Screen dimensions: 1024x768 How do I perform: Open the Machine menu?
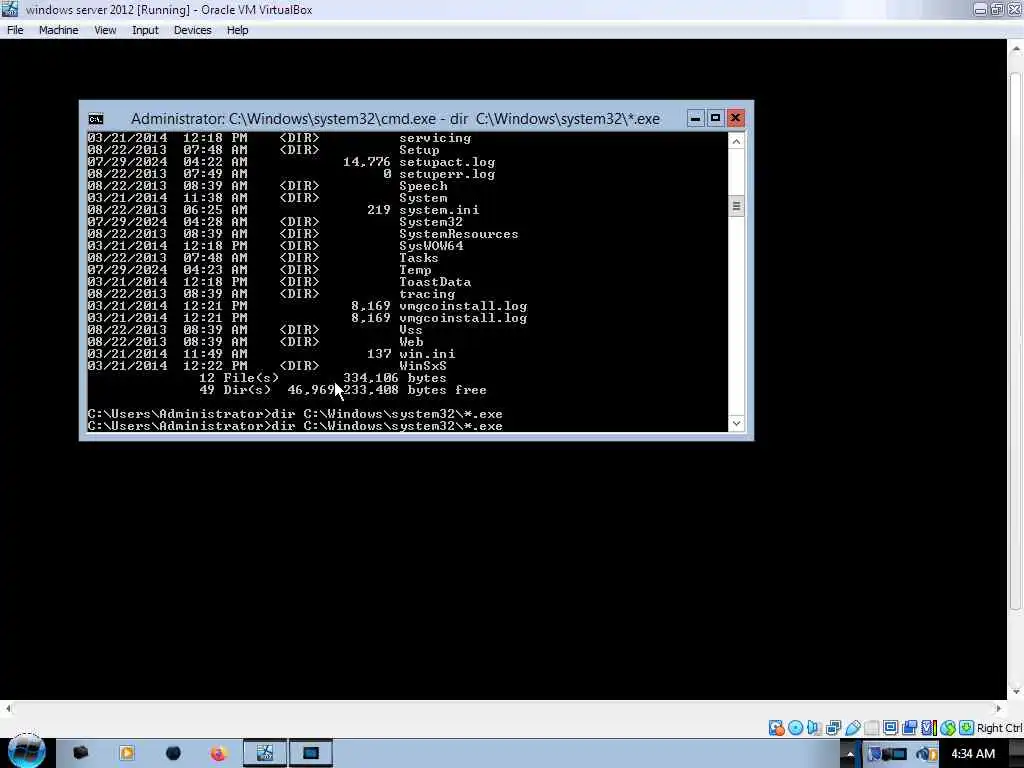coord(58,30)
